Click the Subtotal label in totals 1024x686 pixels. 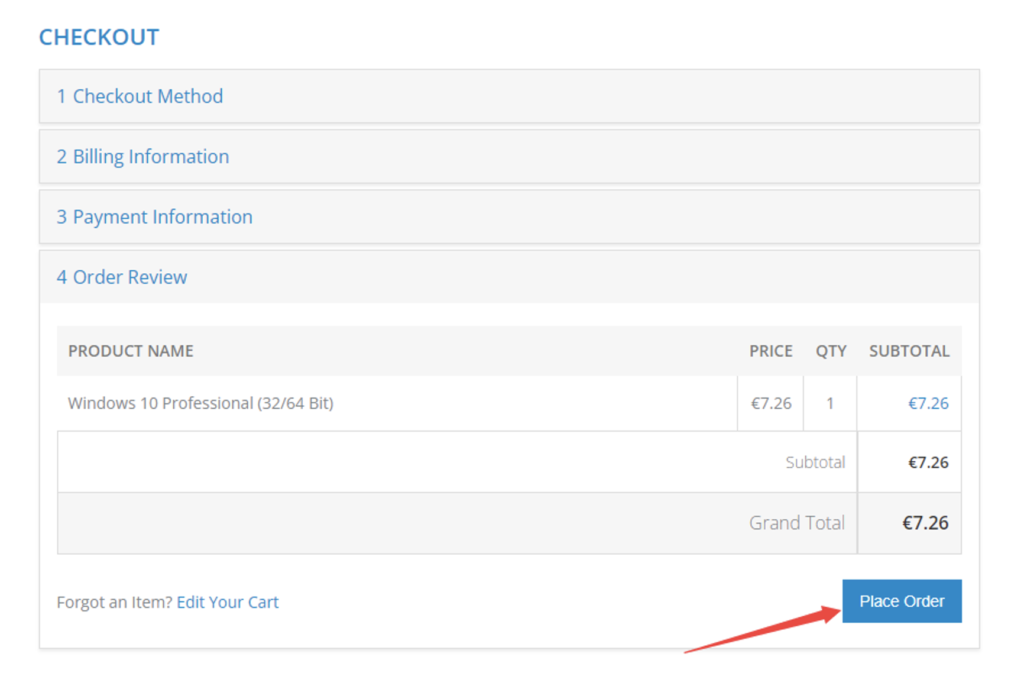coord(815,462)
